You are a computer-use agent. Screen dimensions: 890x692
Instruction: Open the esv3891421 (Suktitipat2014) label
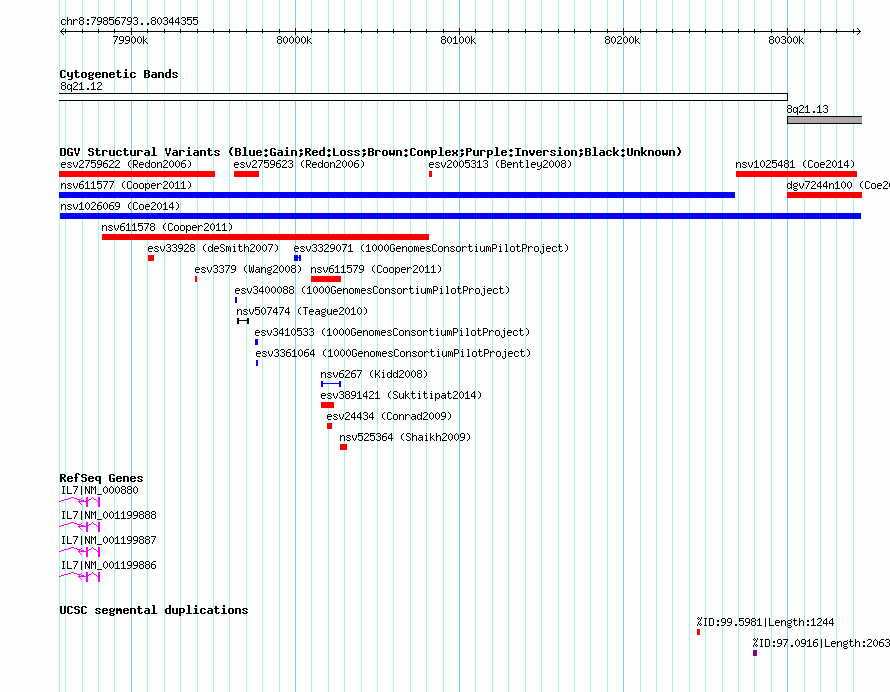pyautogui.click(x=401, y=395)
